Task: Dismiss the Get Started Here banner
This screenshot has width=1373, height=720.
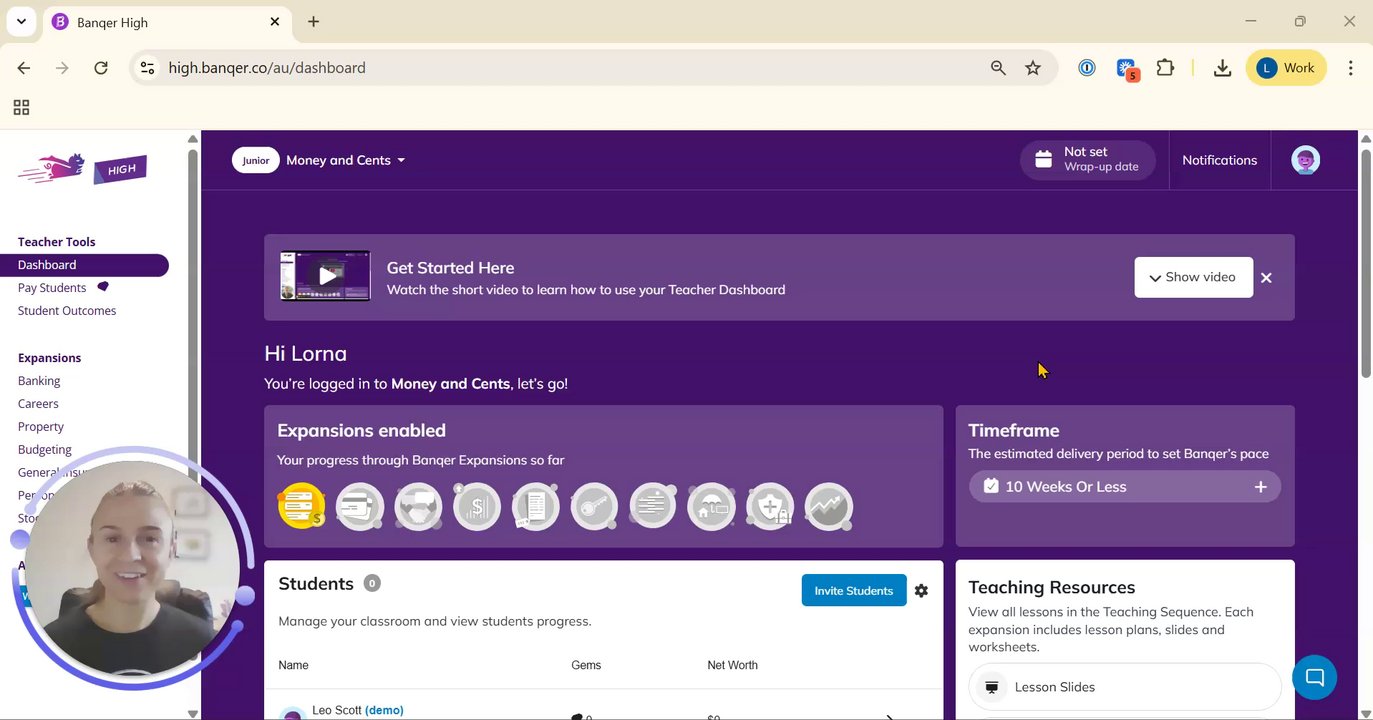Action: click(1266, 278)
